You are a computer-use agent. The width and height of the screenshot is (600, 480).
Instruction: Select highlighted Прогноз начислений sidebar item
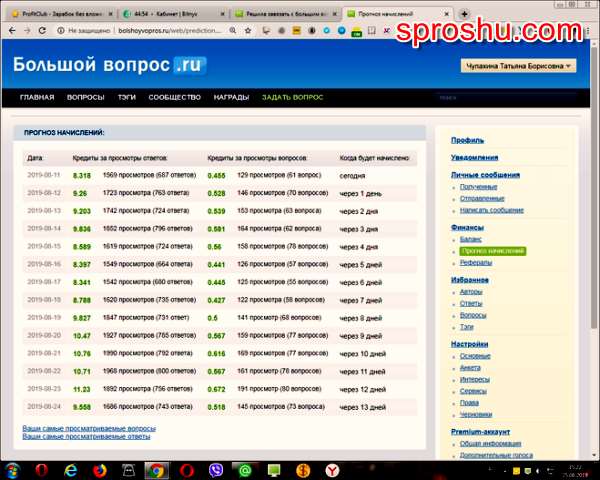492,251
